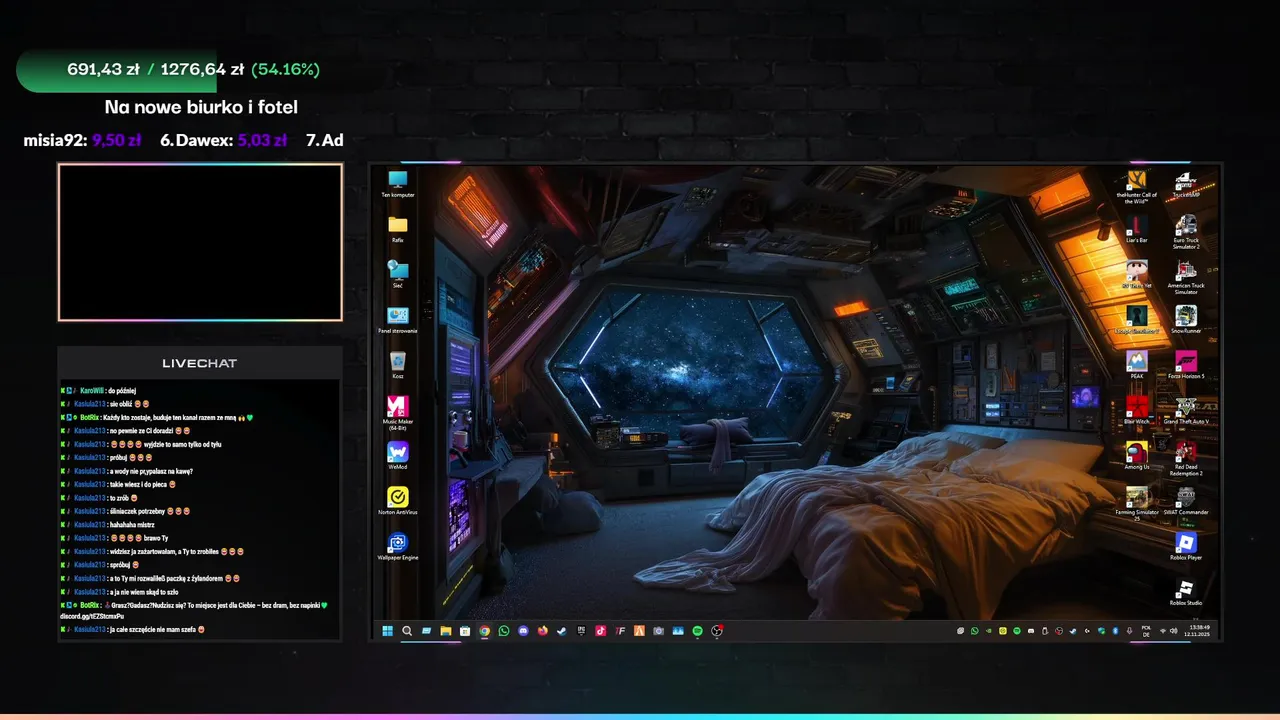Launch American Truck Simulator shortcut
The width and height of the screenshot is (1280, 720).
coord(1186,277)
